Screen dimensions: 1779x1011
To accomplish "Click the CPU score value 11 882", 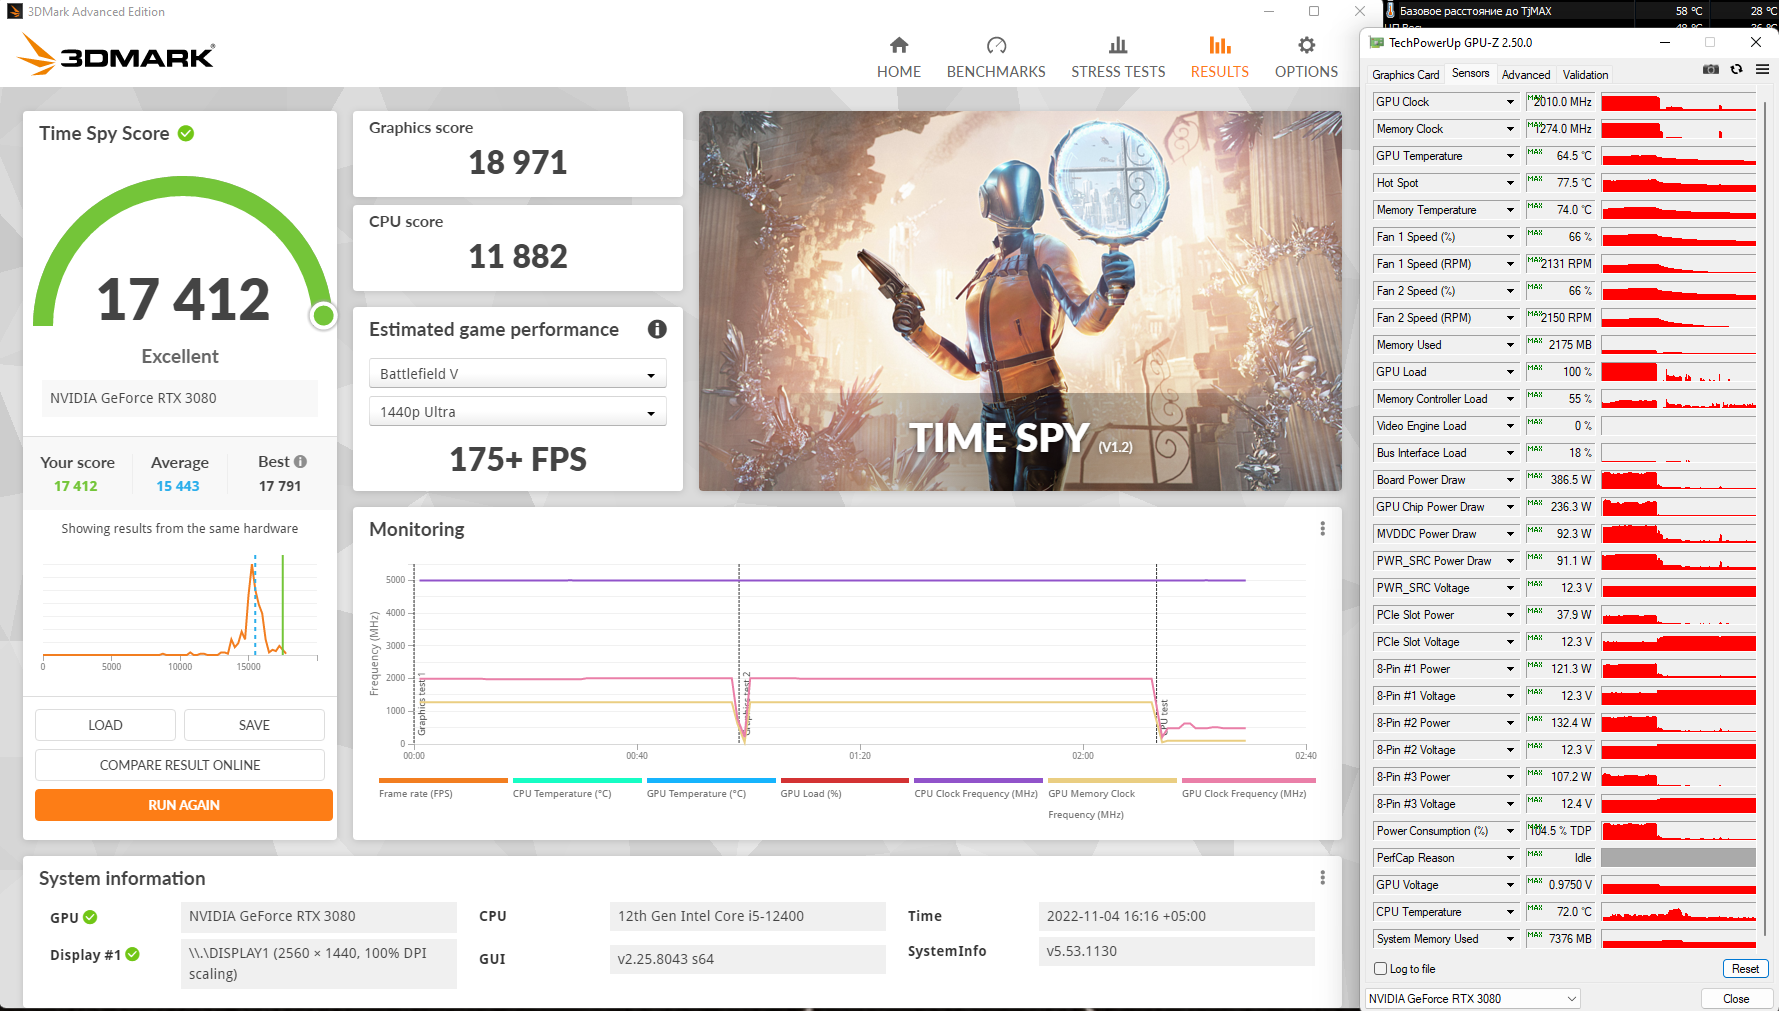I will click(518, 256).
